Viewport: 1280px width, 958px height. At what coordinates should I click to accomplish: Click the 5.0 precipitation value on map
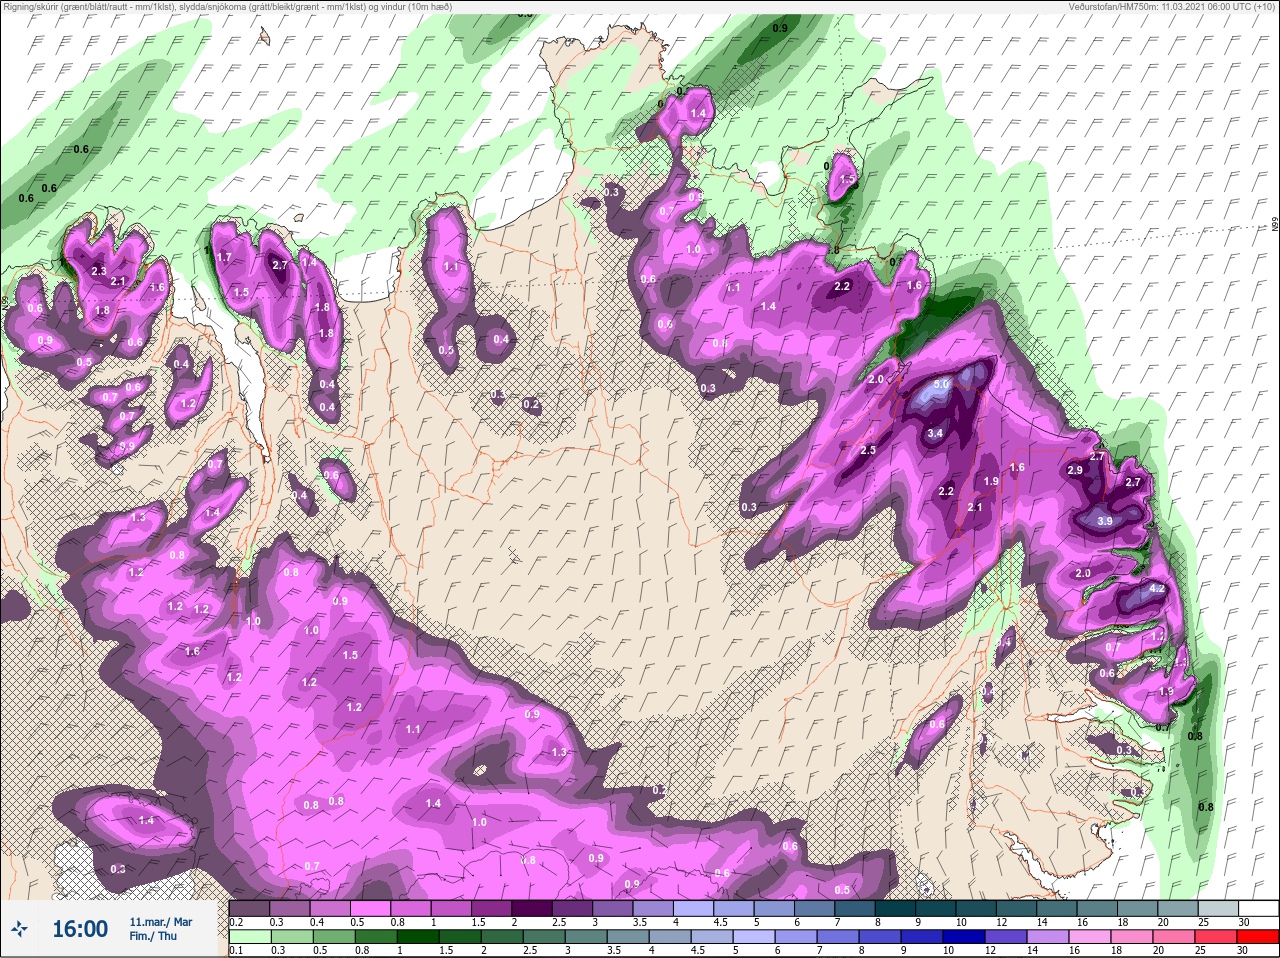(941, 385)
